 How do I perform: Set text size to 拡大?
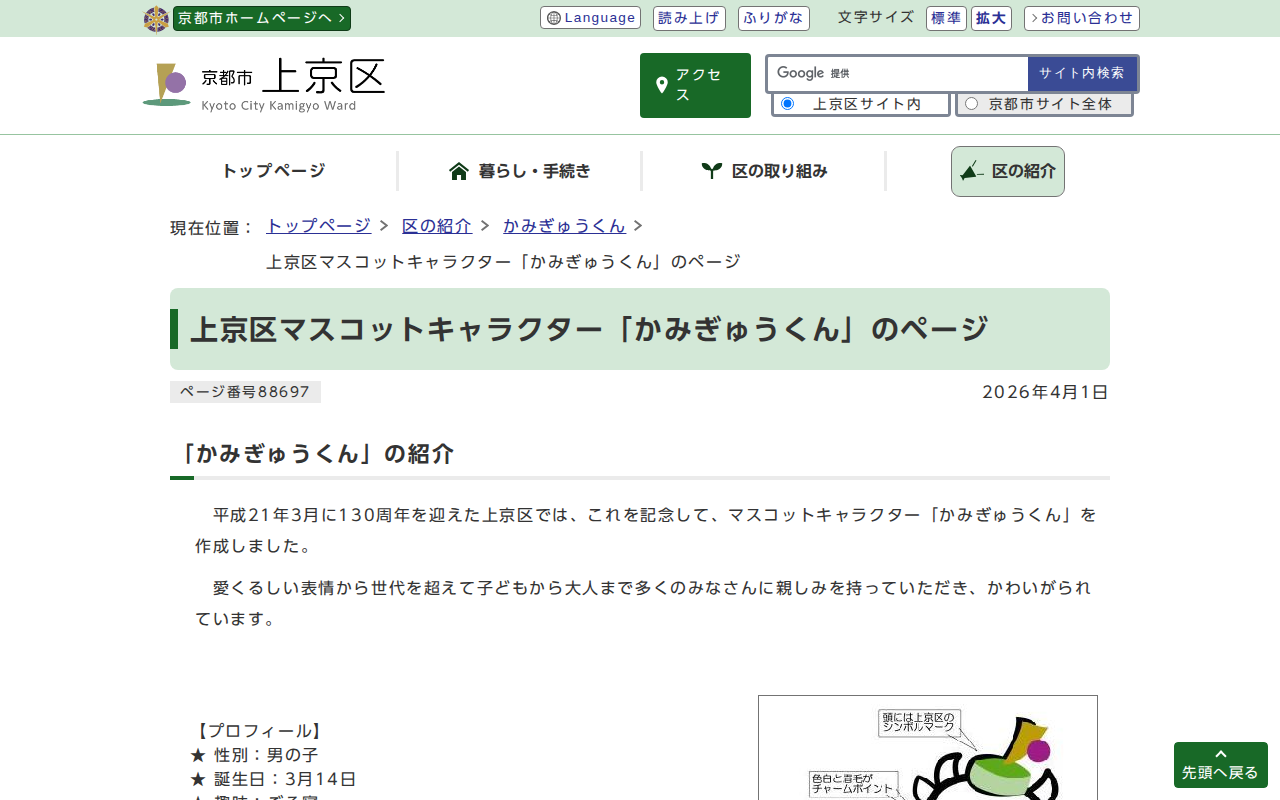click(x=992, y=18)
